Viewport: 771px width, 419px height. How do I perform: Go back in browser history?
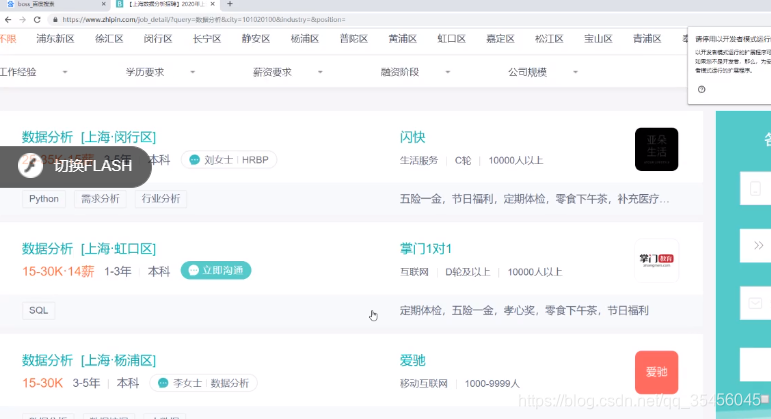[x=8, y=20]
